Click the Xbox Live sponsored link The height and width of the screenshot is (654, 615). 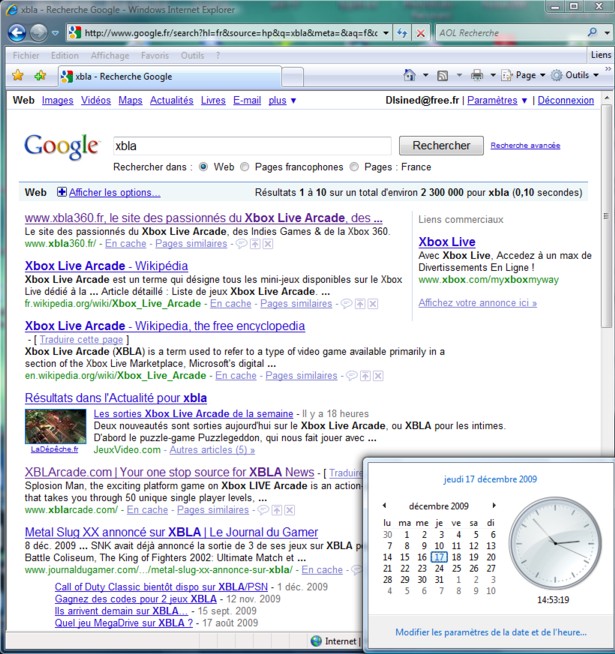click(447, 242)
